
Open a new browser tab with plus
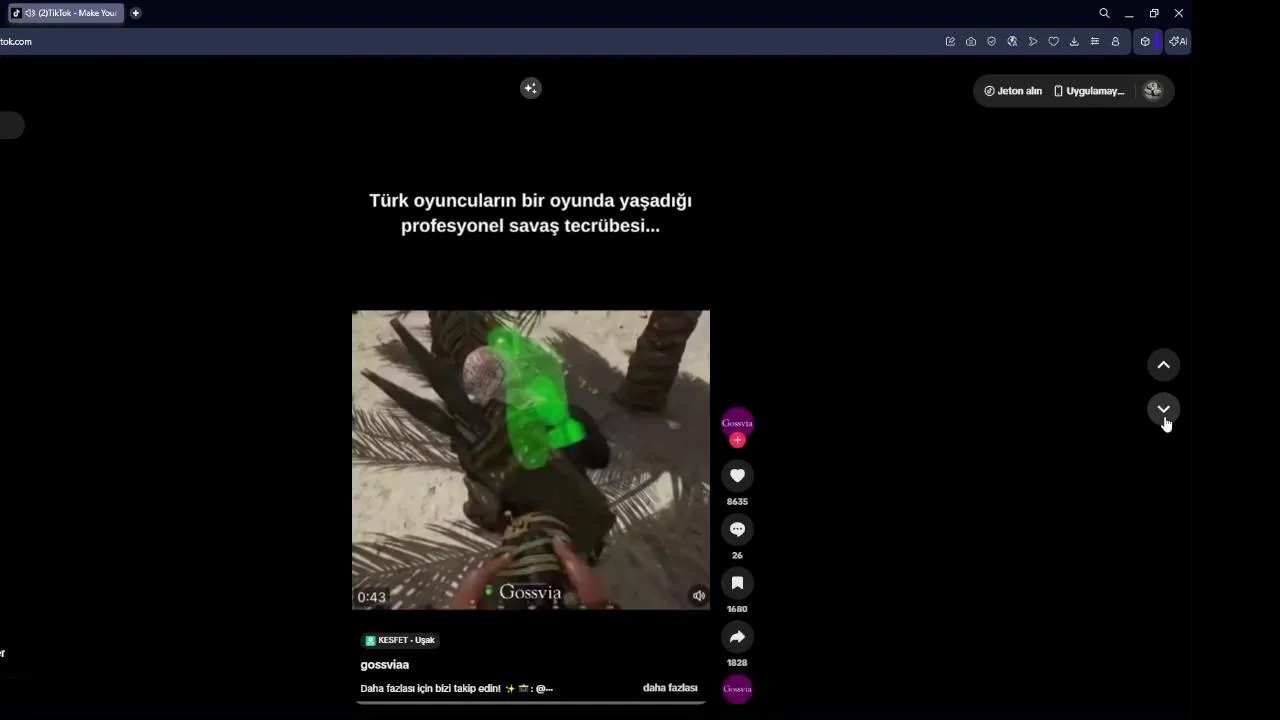point(135,13)
